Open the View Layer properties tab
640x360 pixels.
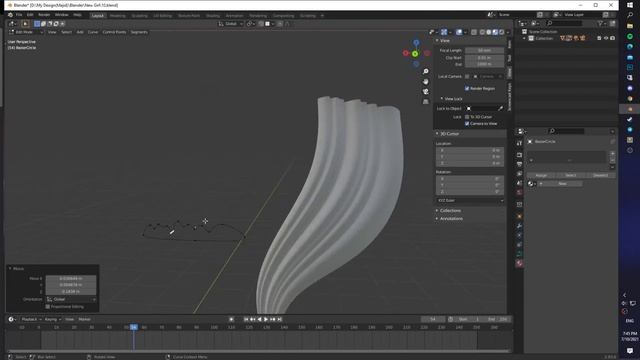click(519, 174)
